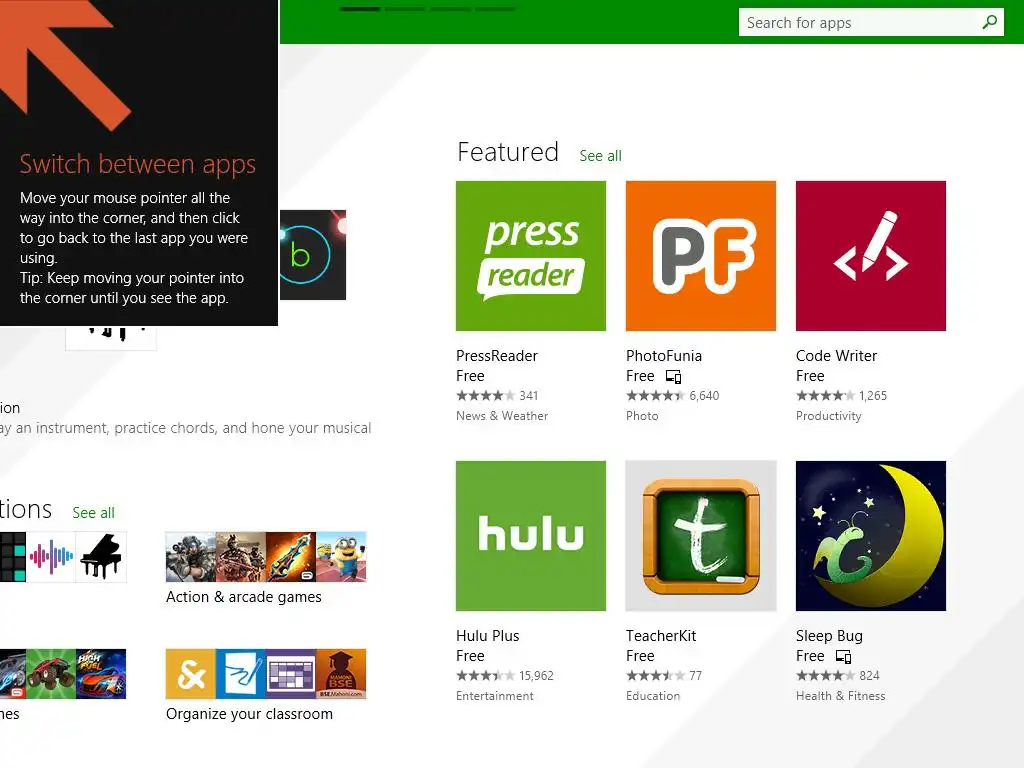
Task: Click the Education category label
Action: click(652, 696)
